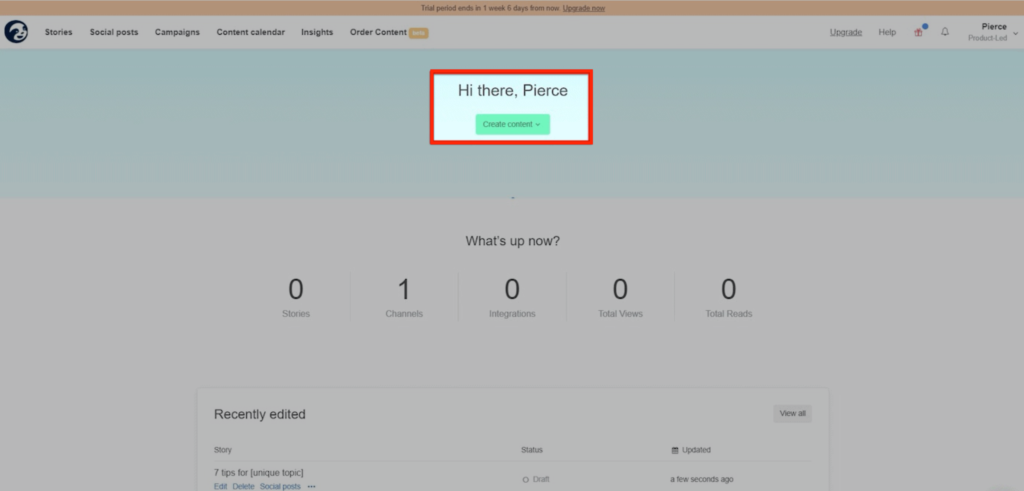1024x491 pixels.
Task: Click 'a few seconds ago' timestamp
Action: coord(702,479)
